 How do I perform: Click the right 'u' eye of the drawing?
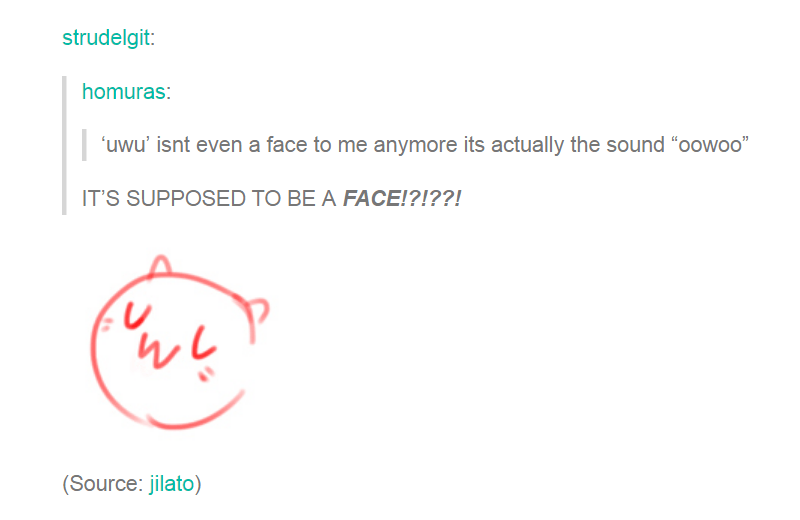click(204, 342)
